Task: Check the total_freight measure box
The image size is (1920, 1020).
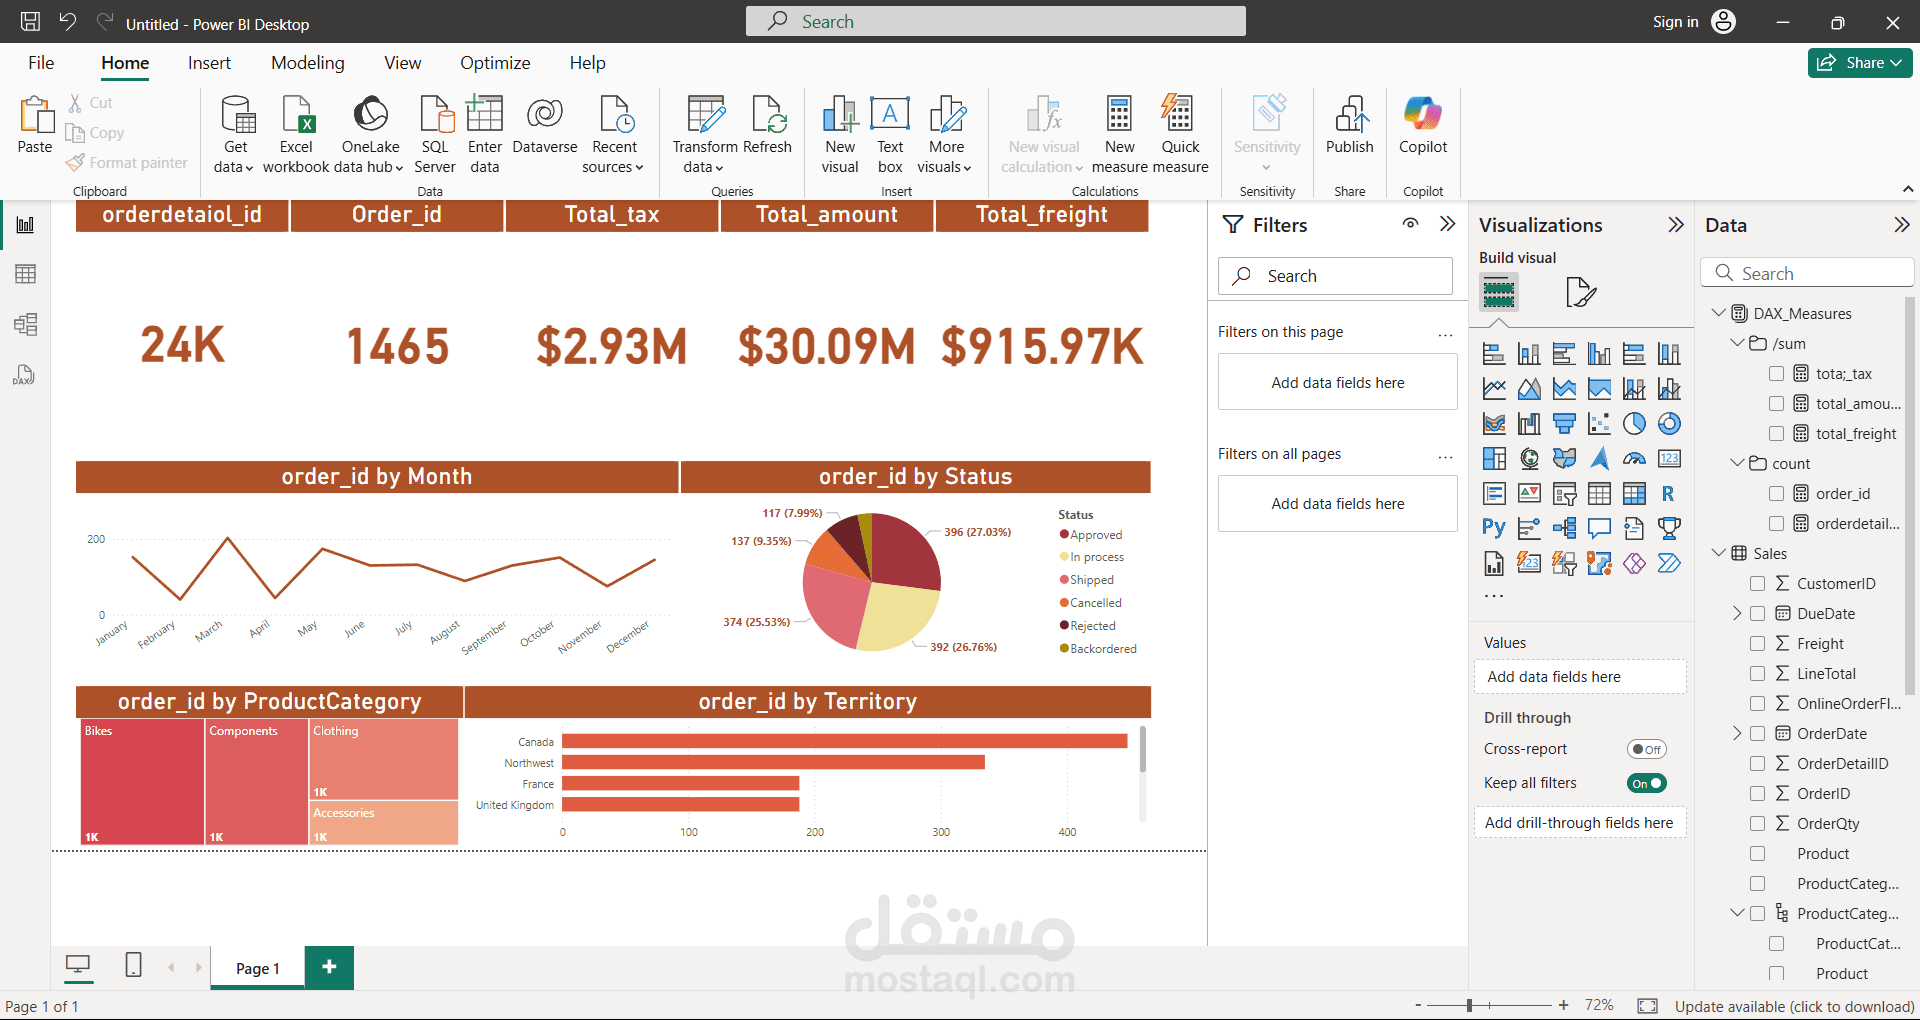Action: click(1776, 434)
